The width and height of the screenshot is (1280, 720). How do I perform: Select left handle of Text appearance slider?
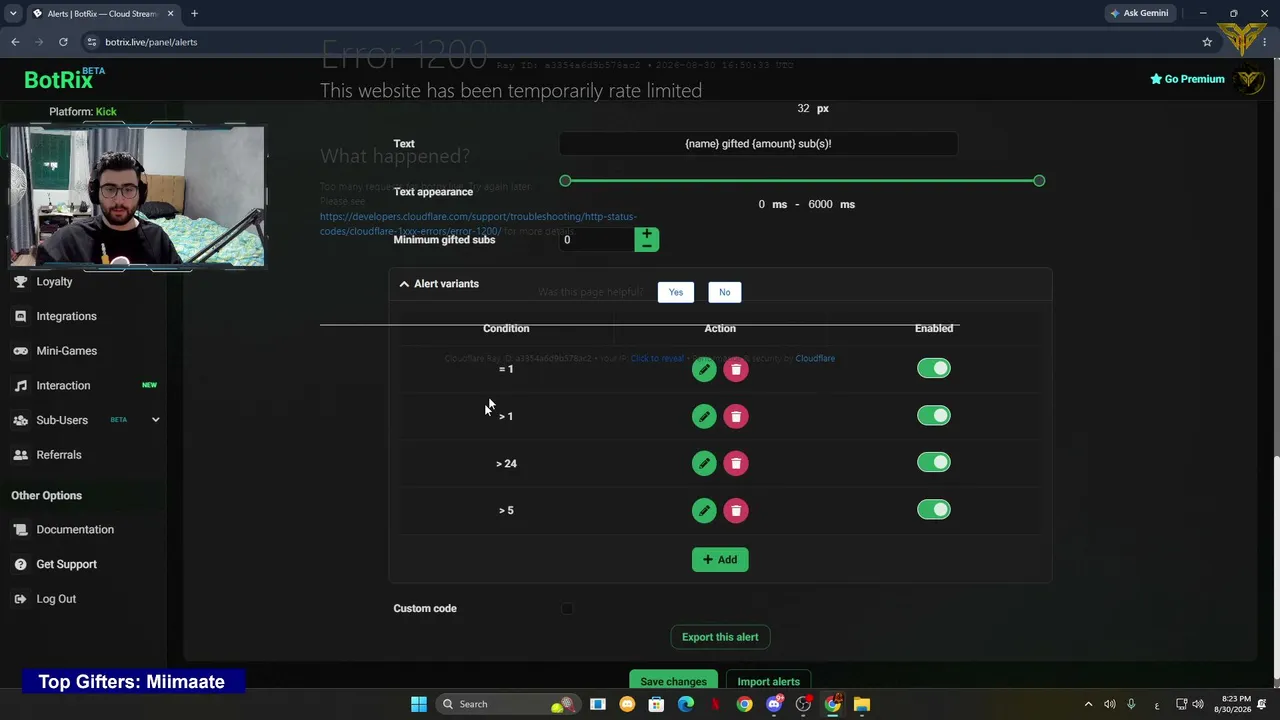click(565, 181)
